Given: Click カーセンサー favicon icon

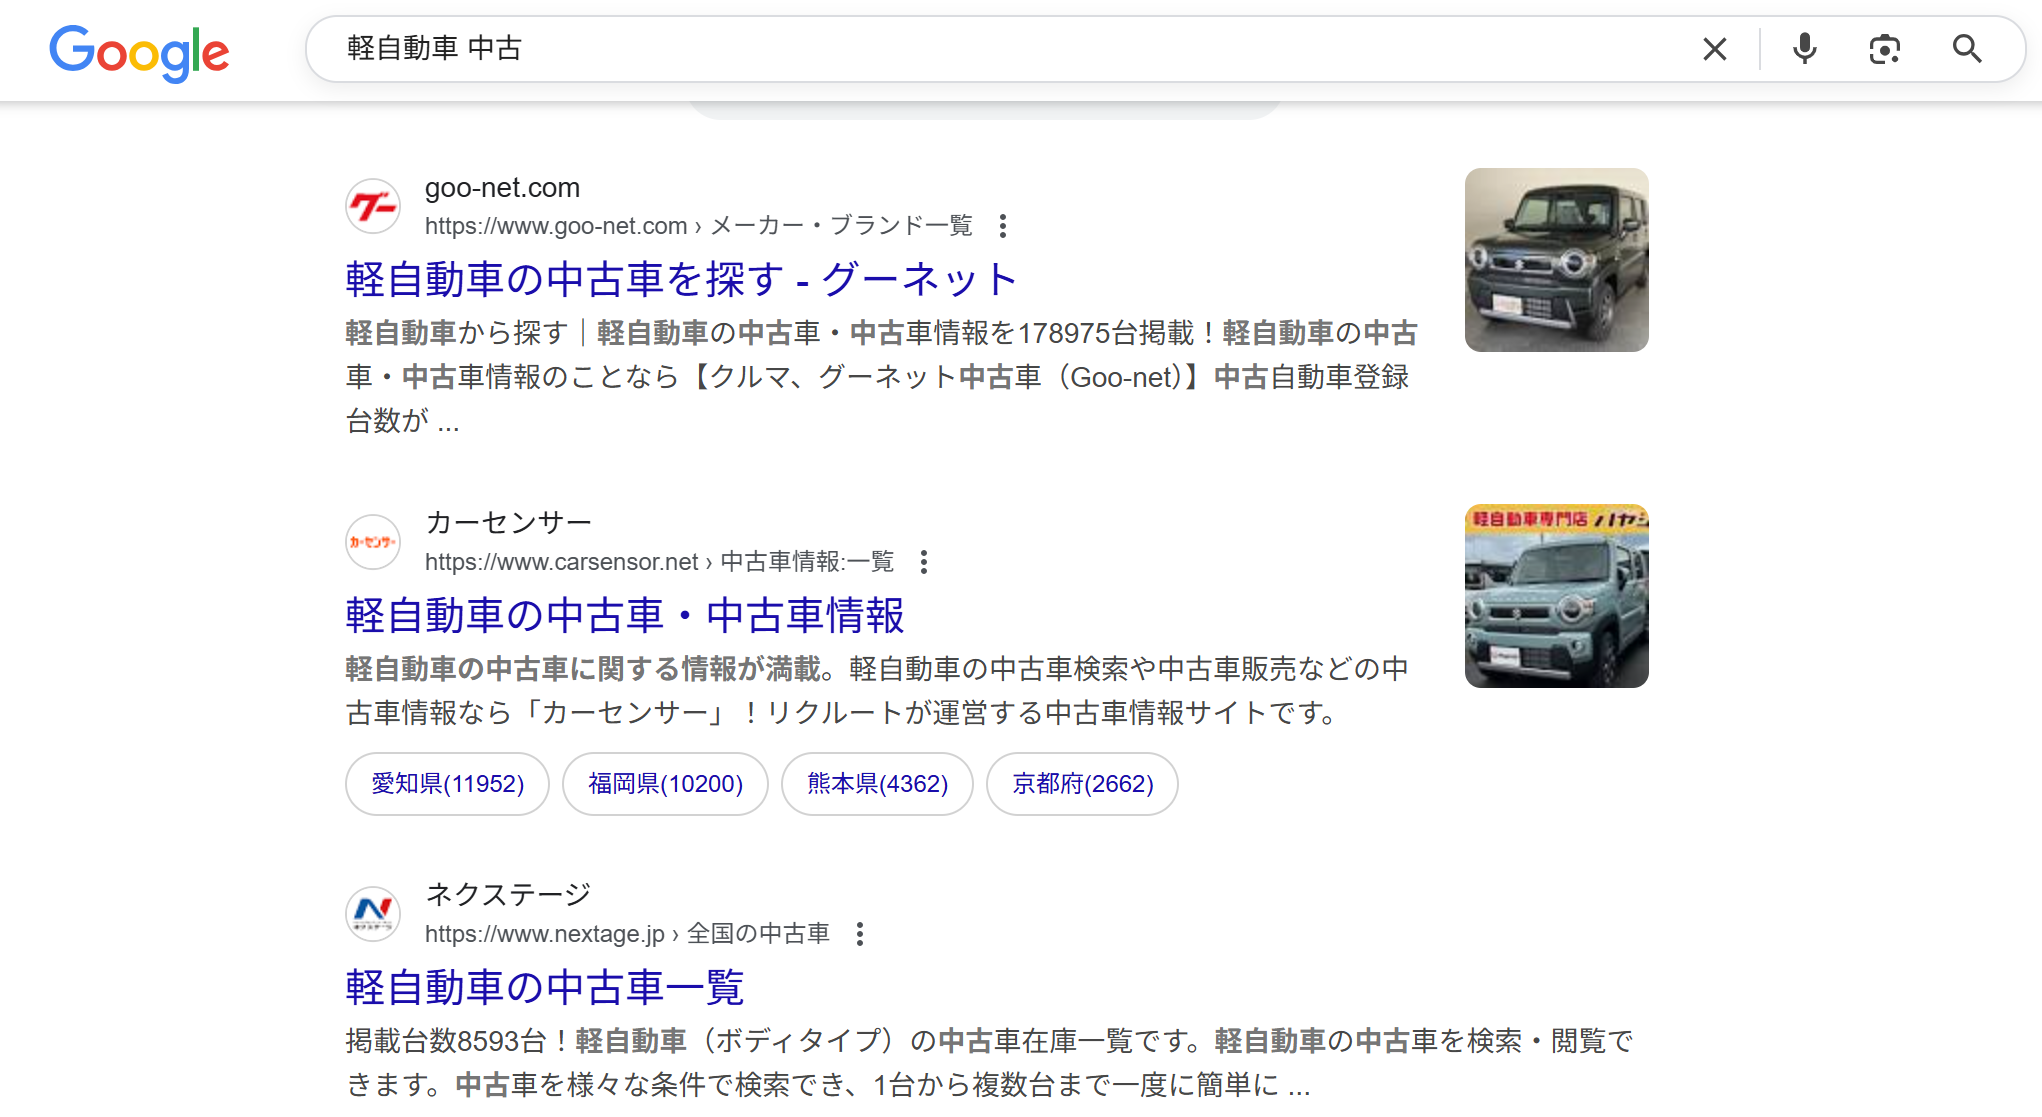Looking at the screenshot, I should 373,542.
